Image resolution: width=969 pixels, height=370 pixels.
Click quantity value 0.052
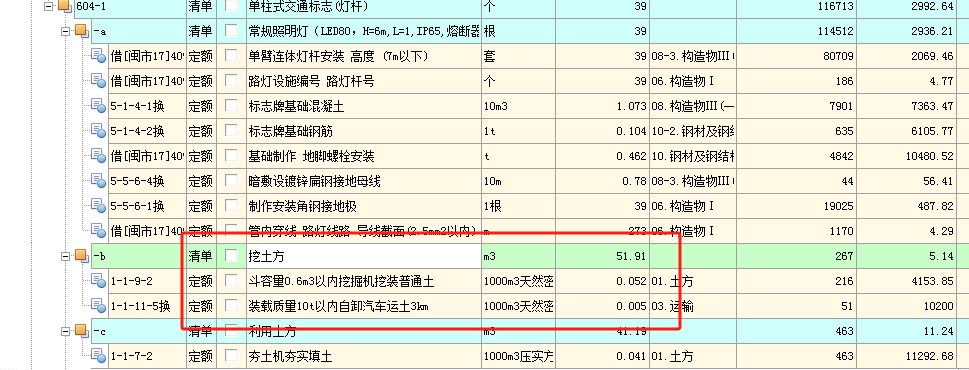point(631,282)
